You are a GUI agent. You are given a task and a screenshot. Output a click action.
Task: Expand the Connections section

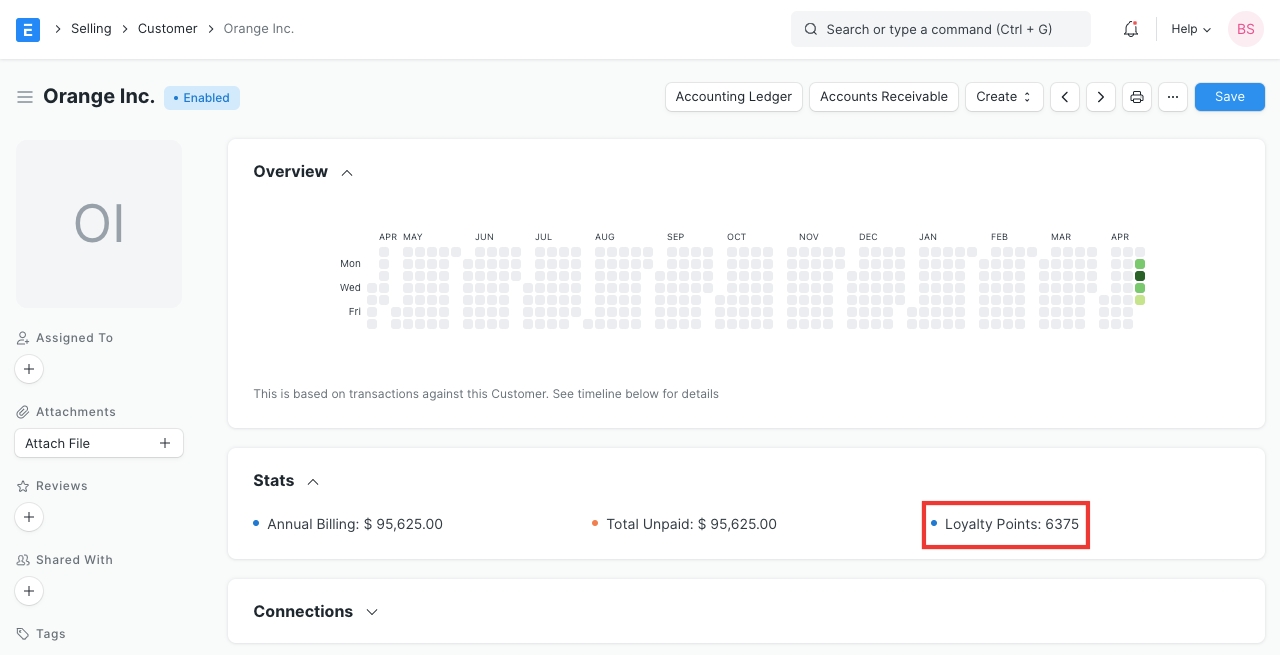click(x=372, y=612)
